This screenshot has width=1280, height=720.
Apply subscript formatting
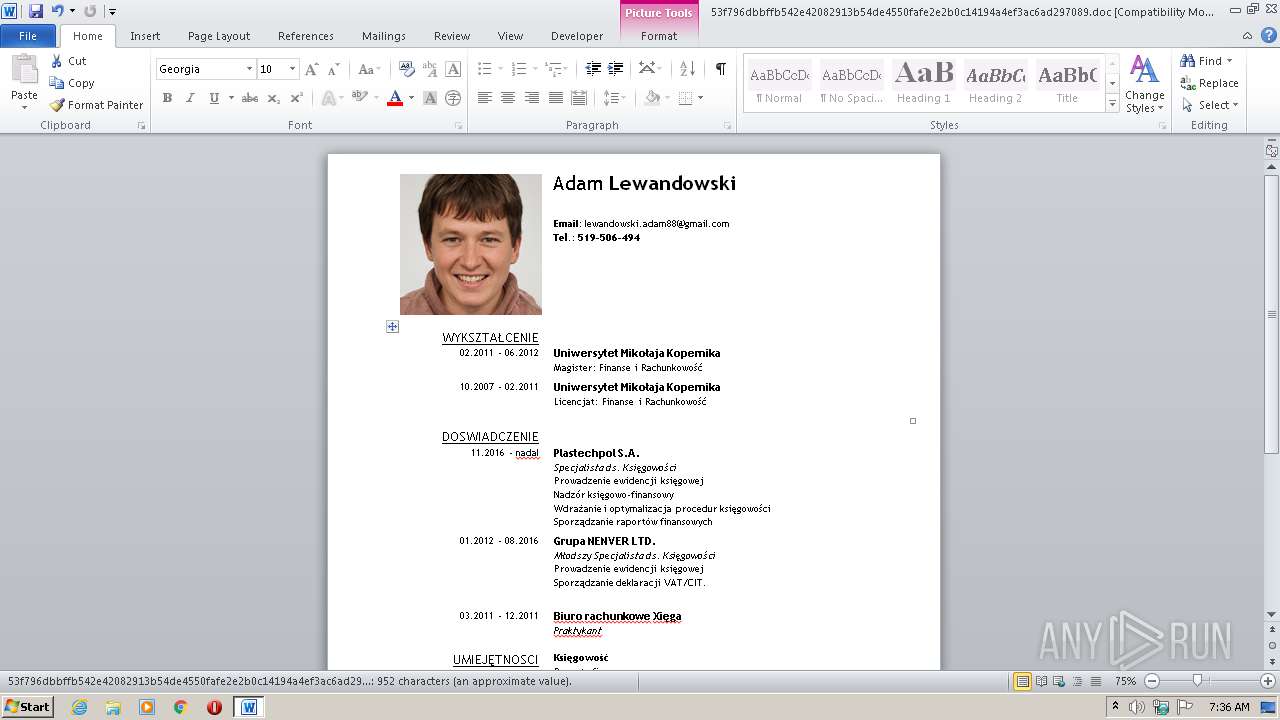click(273, 98)
